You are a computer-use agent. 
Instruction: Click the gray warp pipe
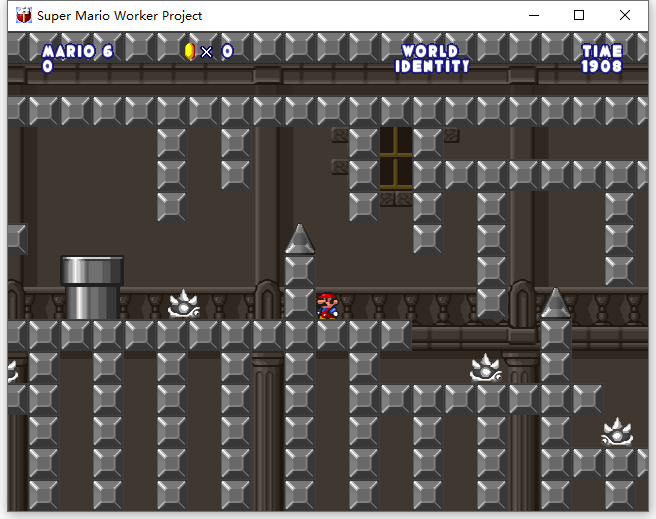click(92, 288)
